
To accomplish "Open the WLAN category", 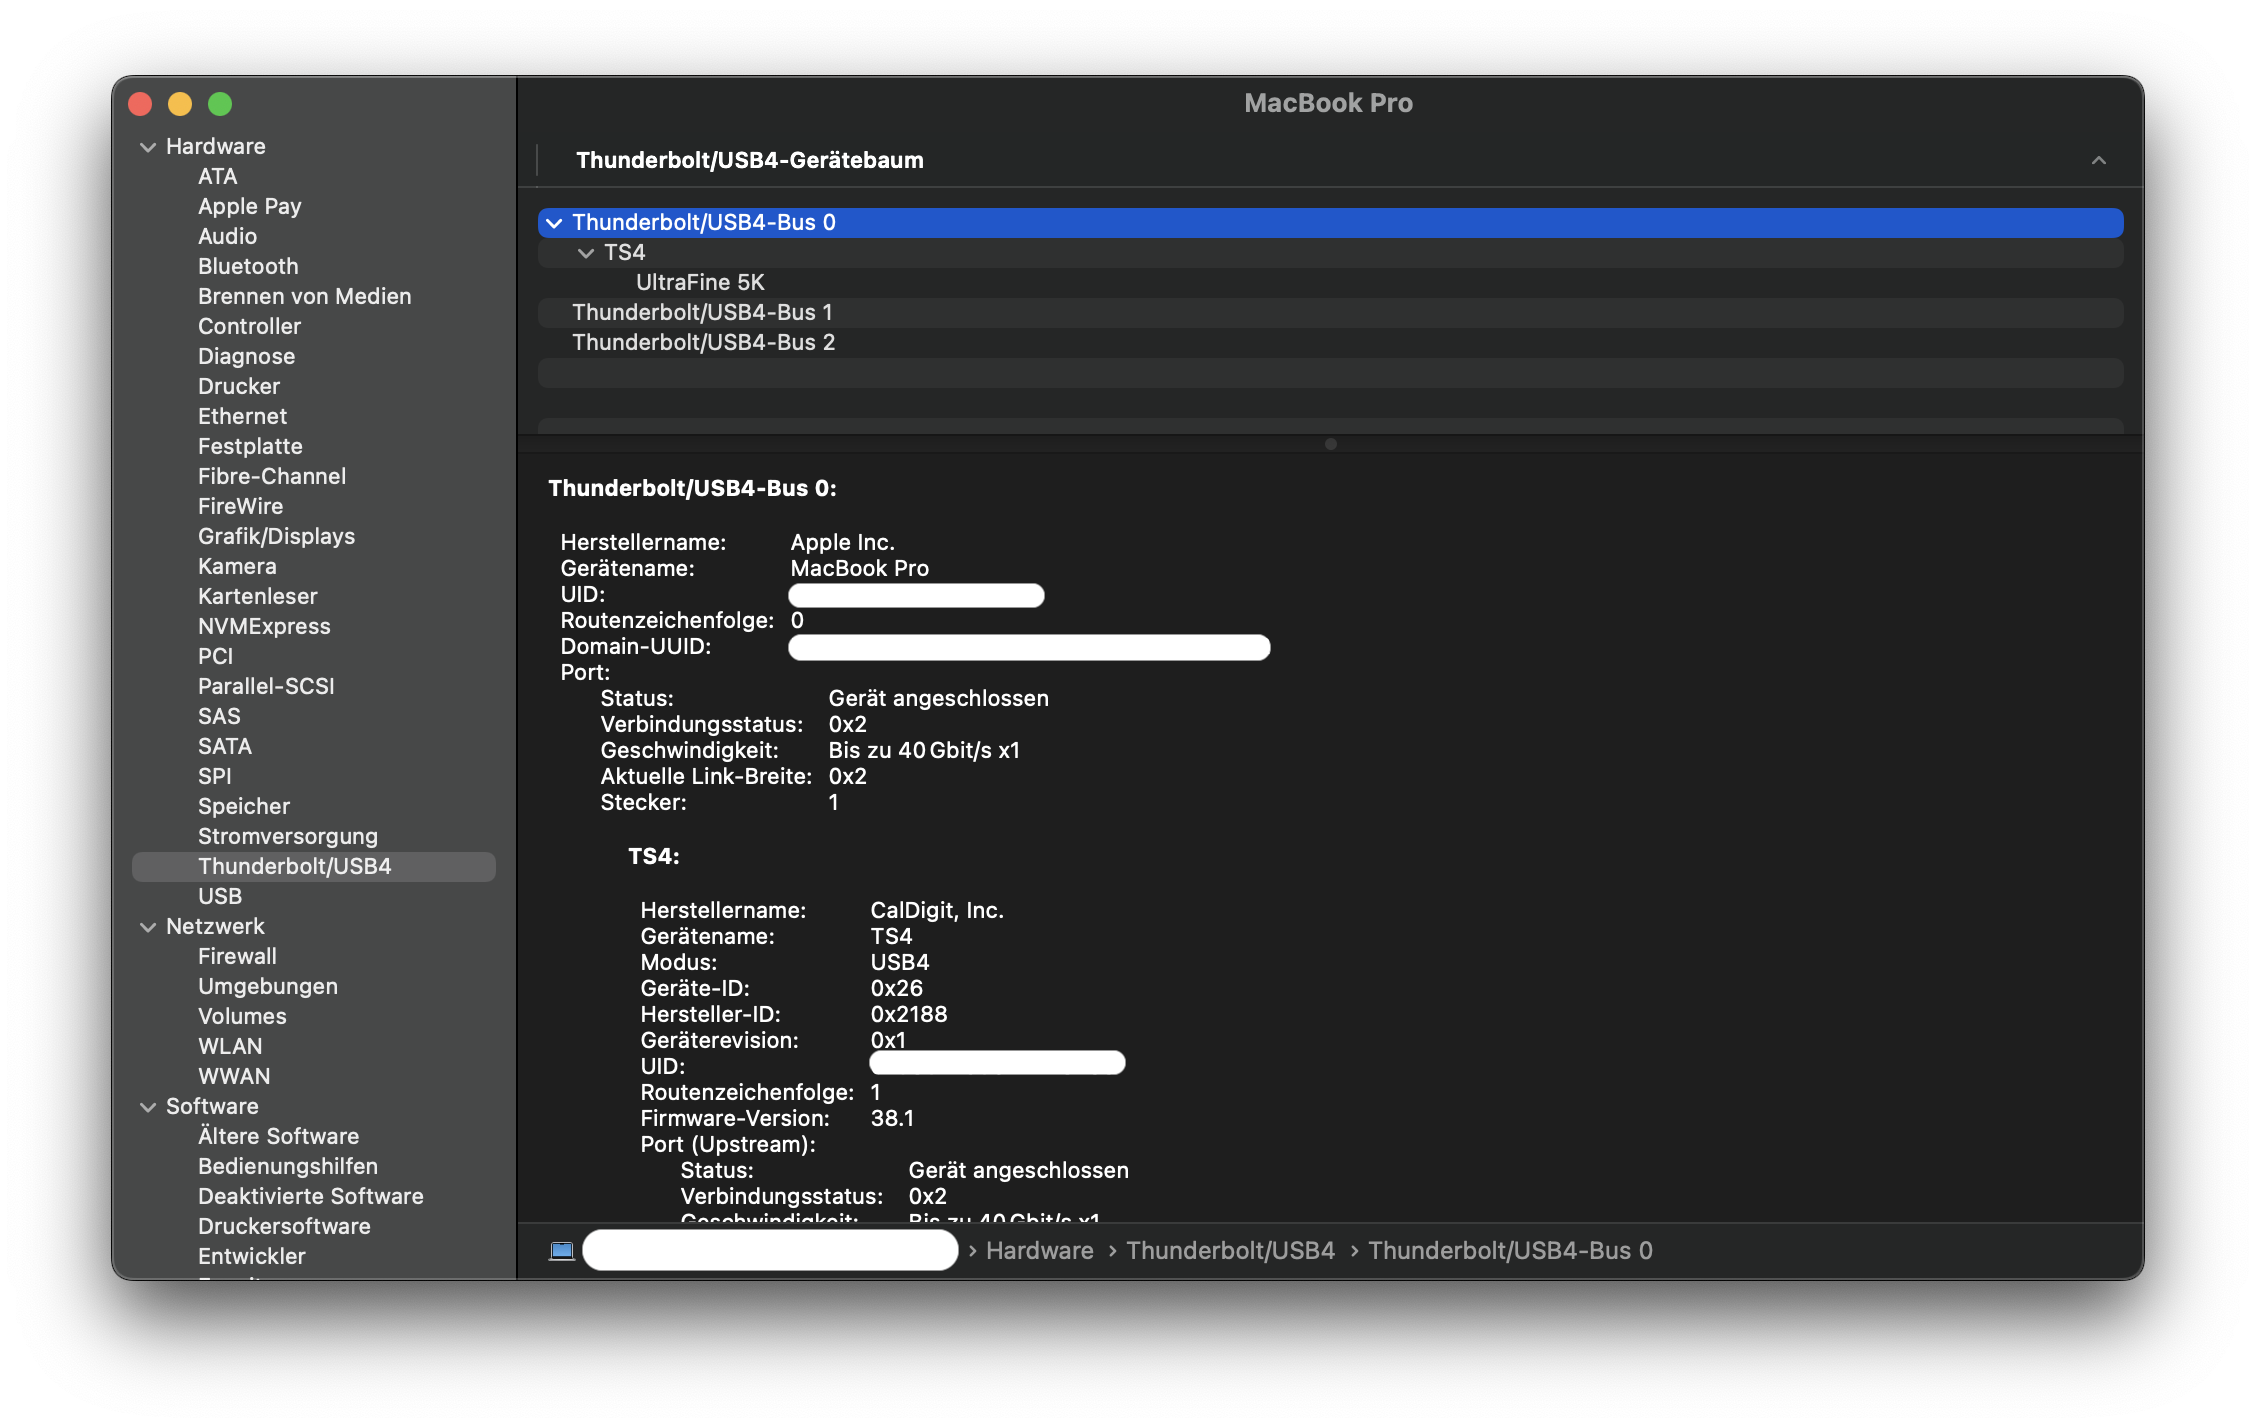I will point(230,1046).
